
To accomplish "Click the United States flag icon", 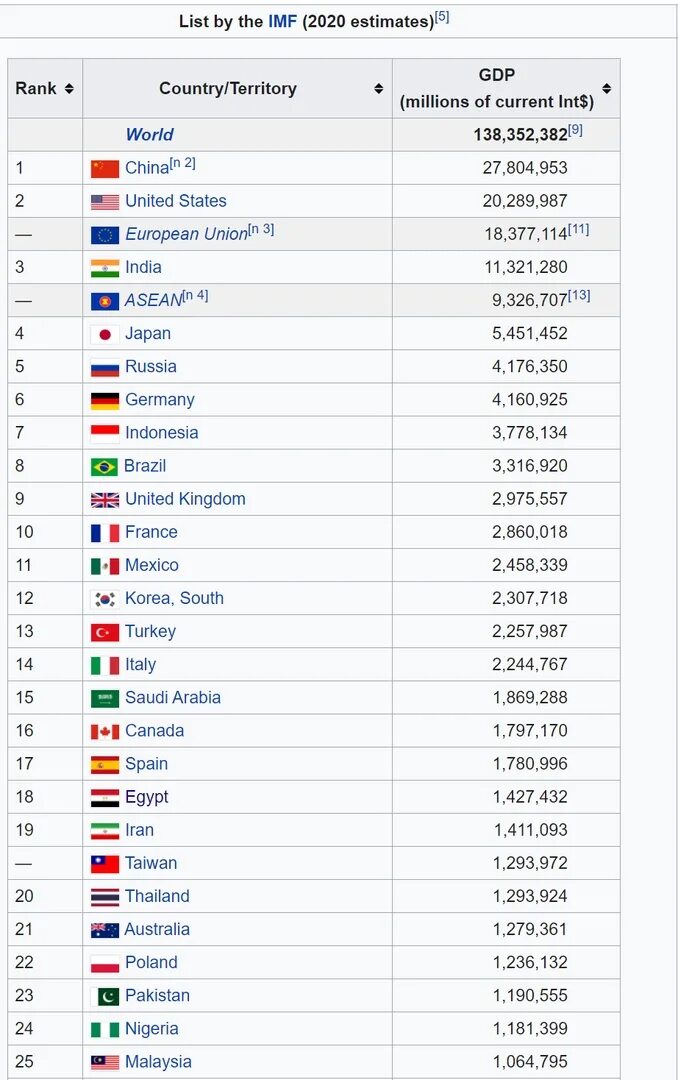I will [x=105, y=202].
